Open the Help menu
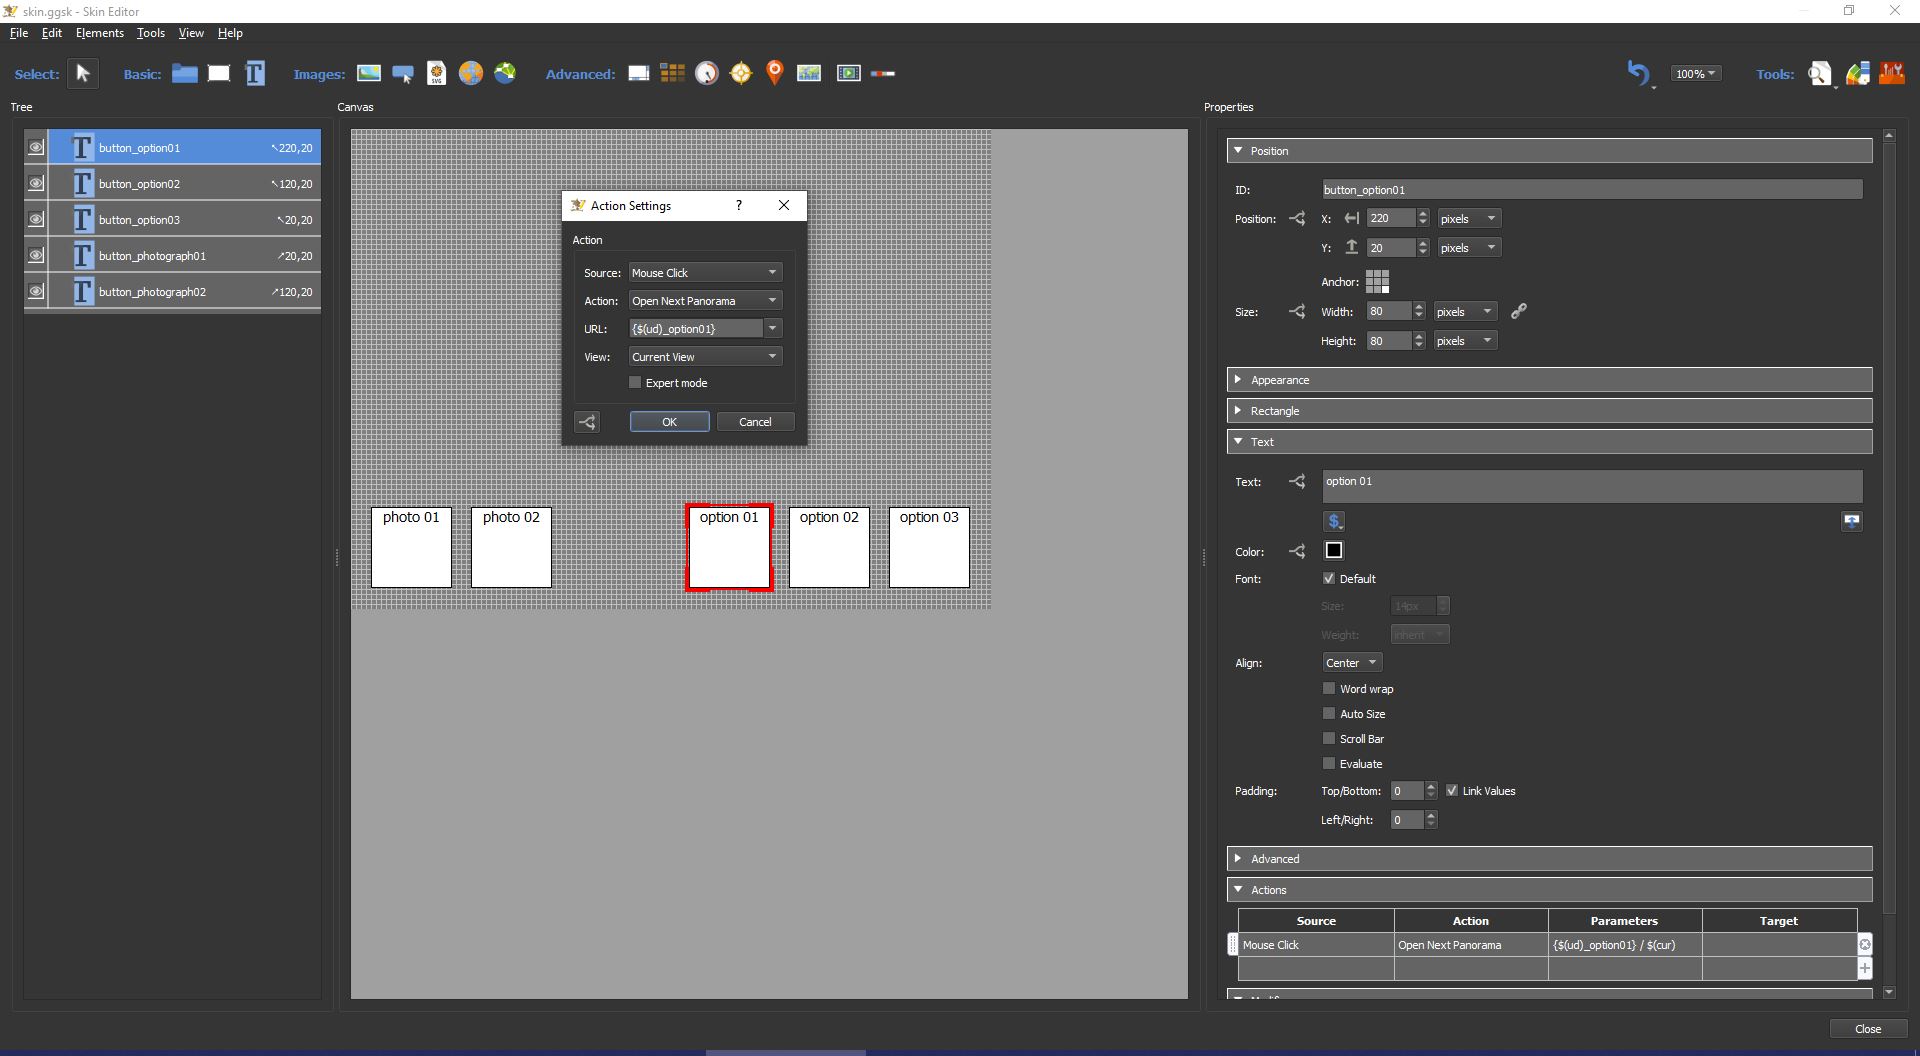Image resolution: width=1920 pixels, height=1056 pixels. pos(230,33)
